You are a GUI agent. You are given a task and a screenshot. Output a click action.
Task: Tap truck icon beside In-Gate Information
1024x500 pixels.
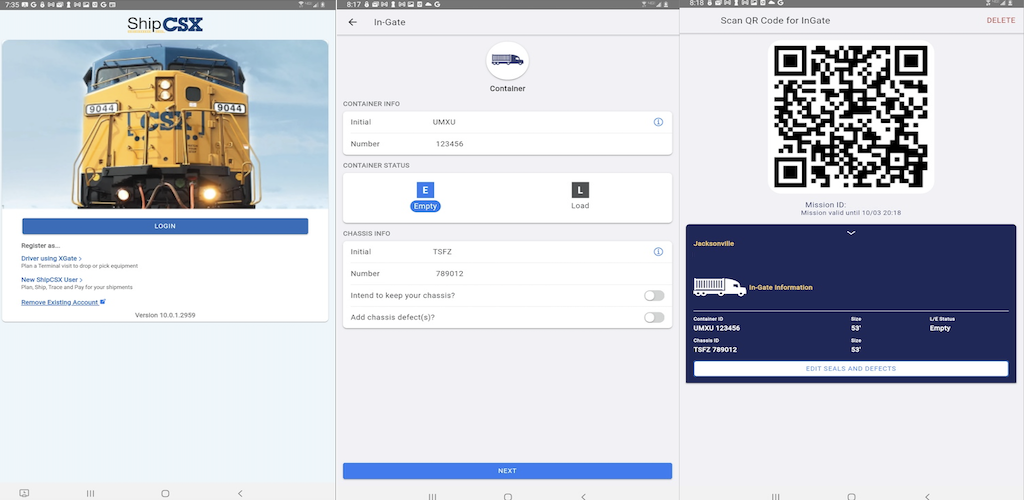[719, 287]
